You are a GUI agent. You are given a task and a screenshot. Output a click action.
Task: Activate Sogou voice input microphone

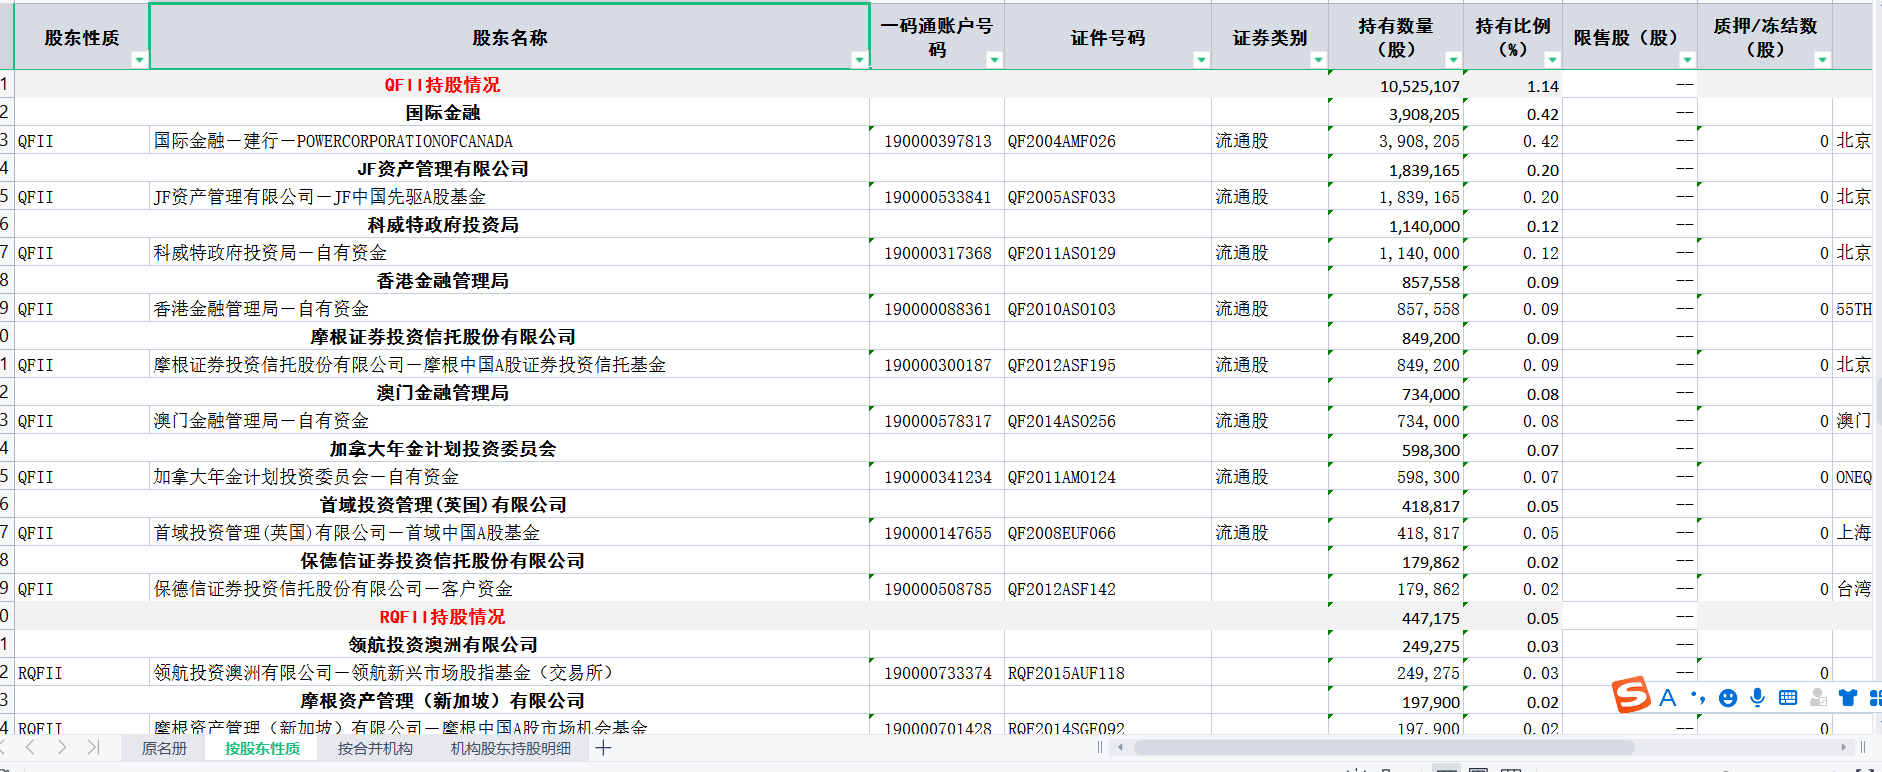coord(1757,698)
